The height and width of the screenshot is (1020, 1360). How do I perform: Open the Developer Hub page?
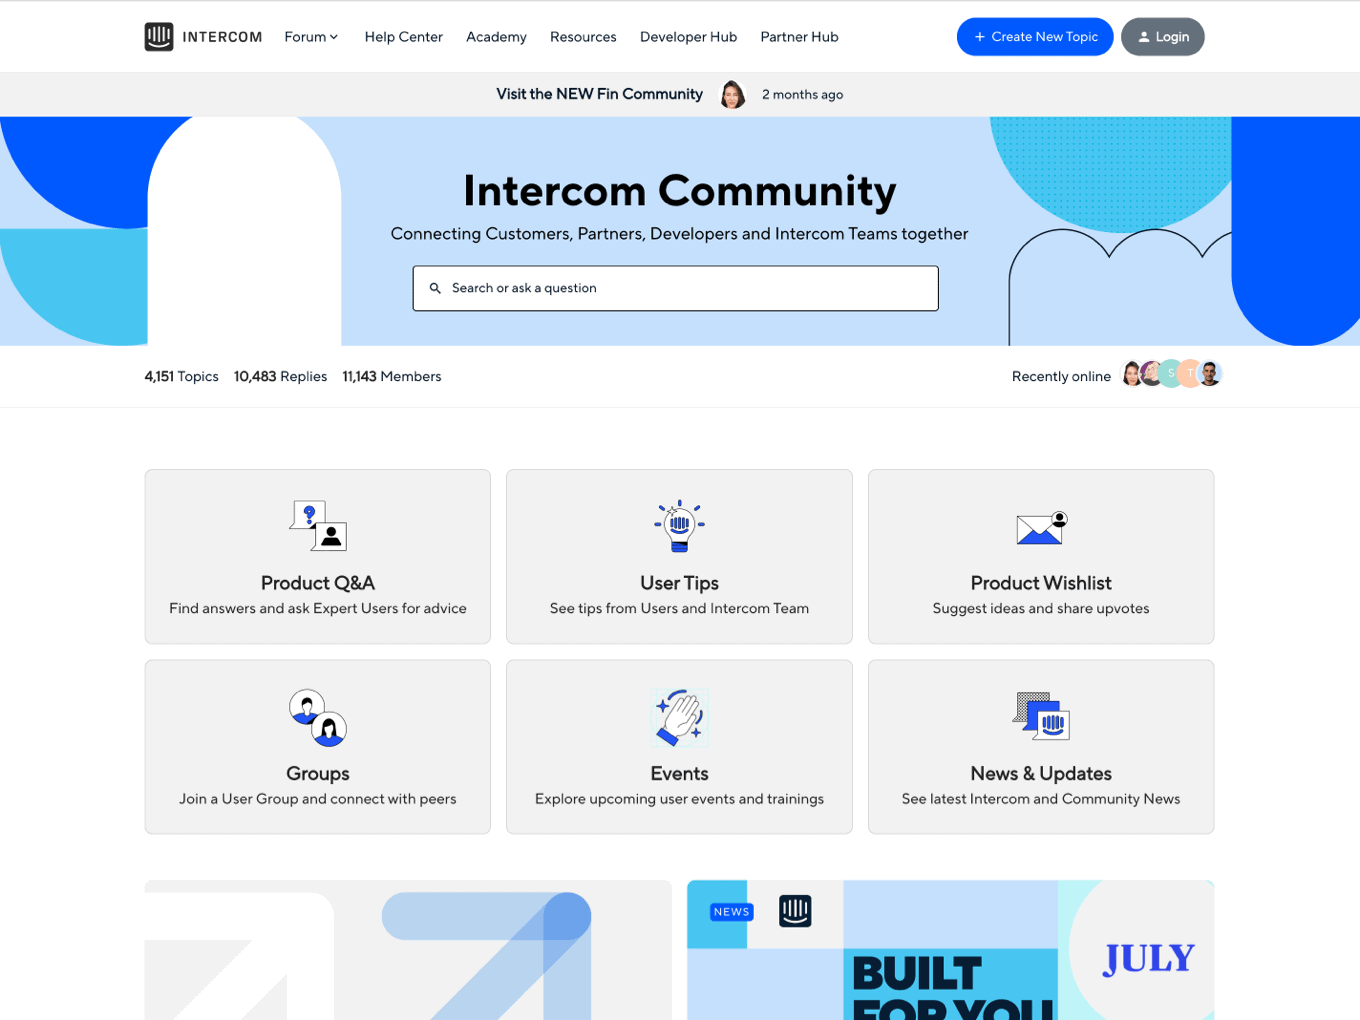coord(688,36)
